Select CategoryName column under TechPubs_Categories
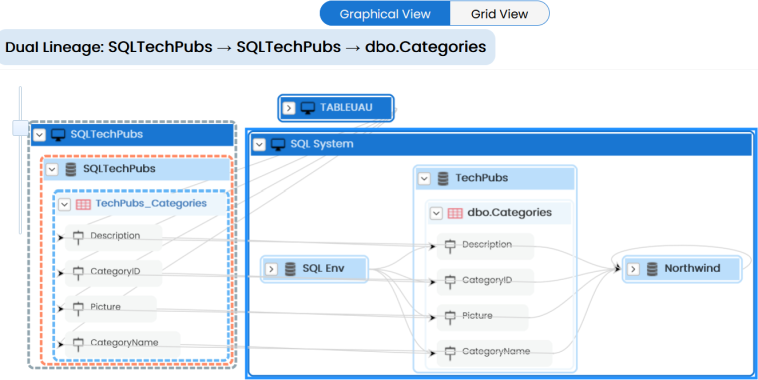Viewport: 758px width, 380px height. [x=122, y=344]
